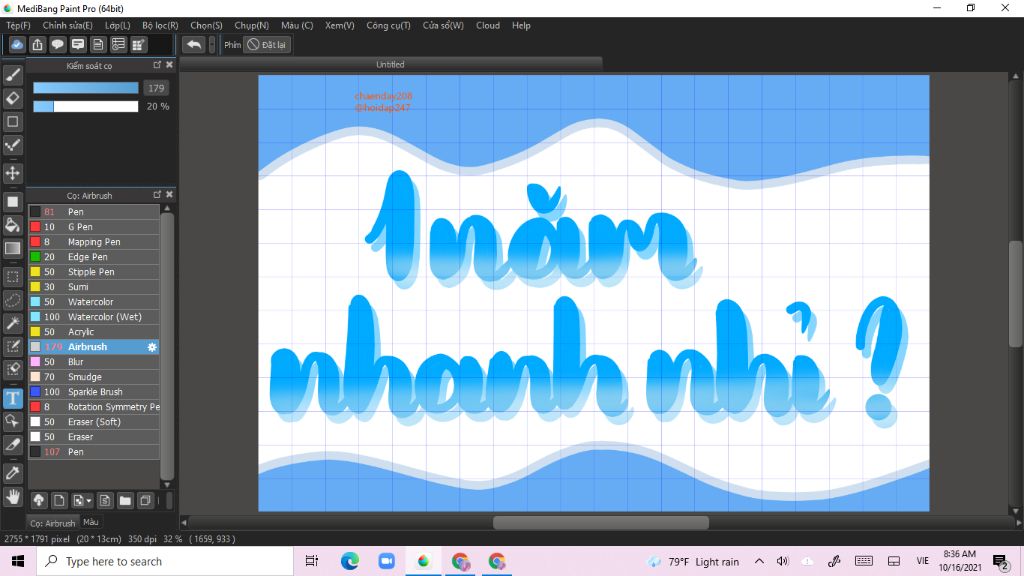The height and width of the screenshot is (576, 1024).
Task: Click the brush list scroll-down arrow
Action: point(167,485)
